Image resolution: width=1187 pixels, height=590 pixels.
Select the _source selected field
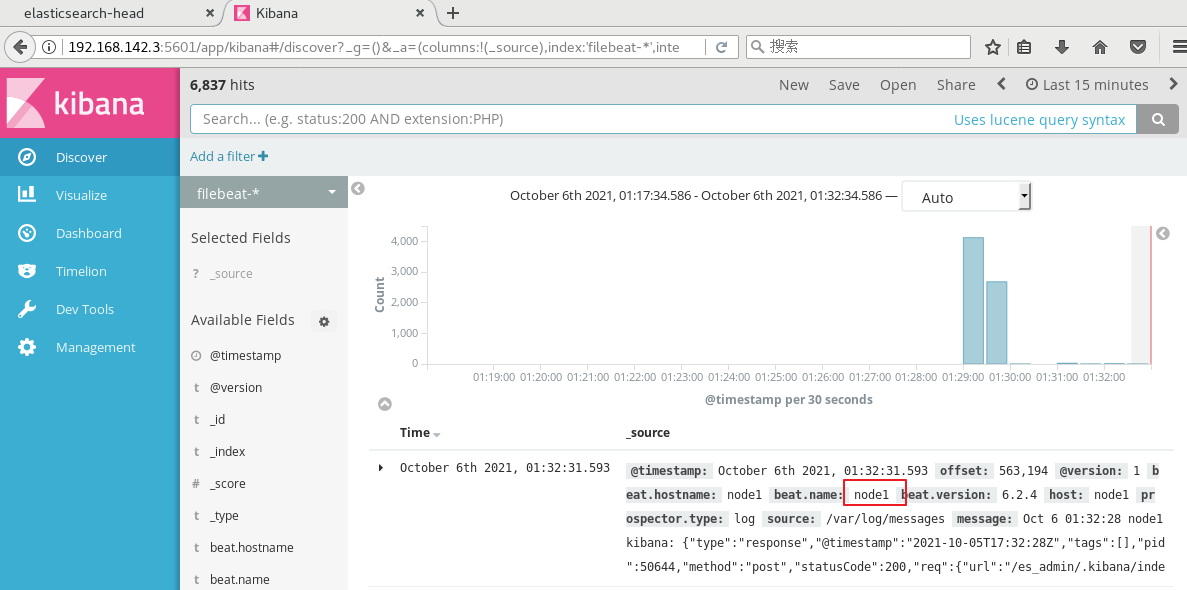point(231,273)
